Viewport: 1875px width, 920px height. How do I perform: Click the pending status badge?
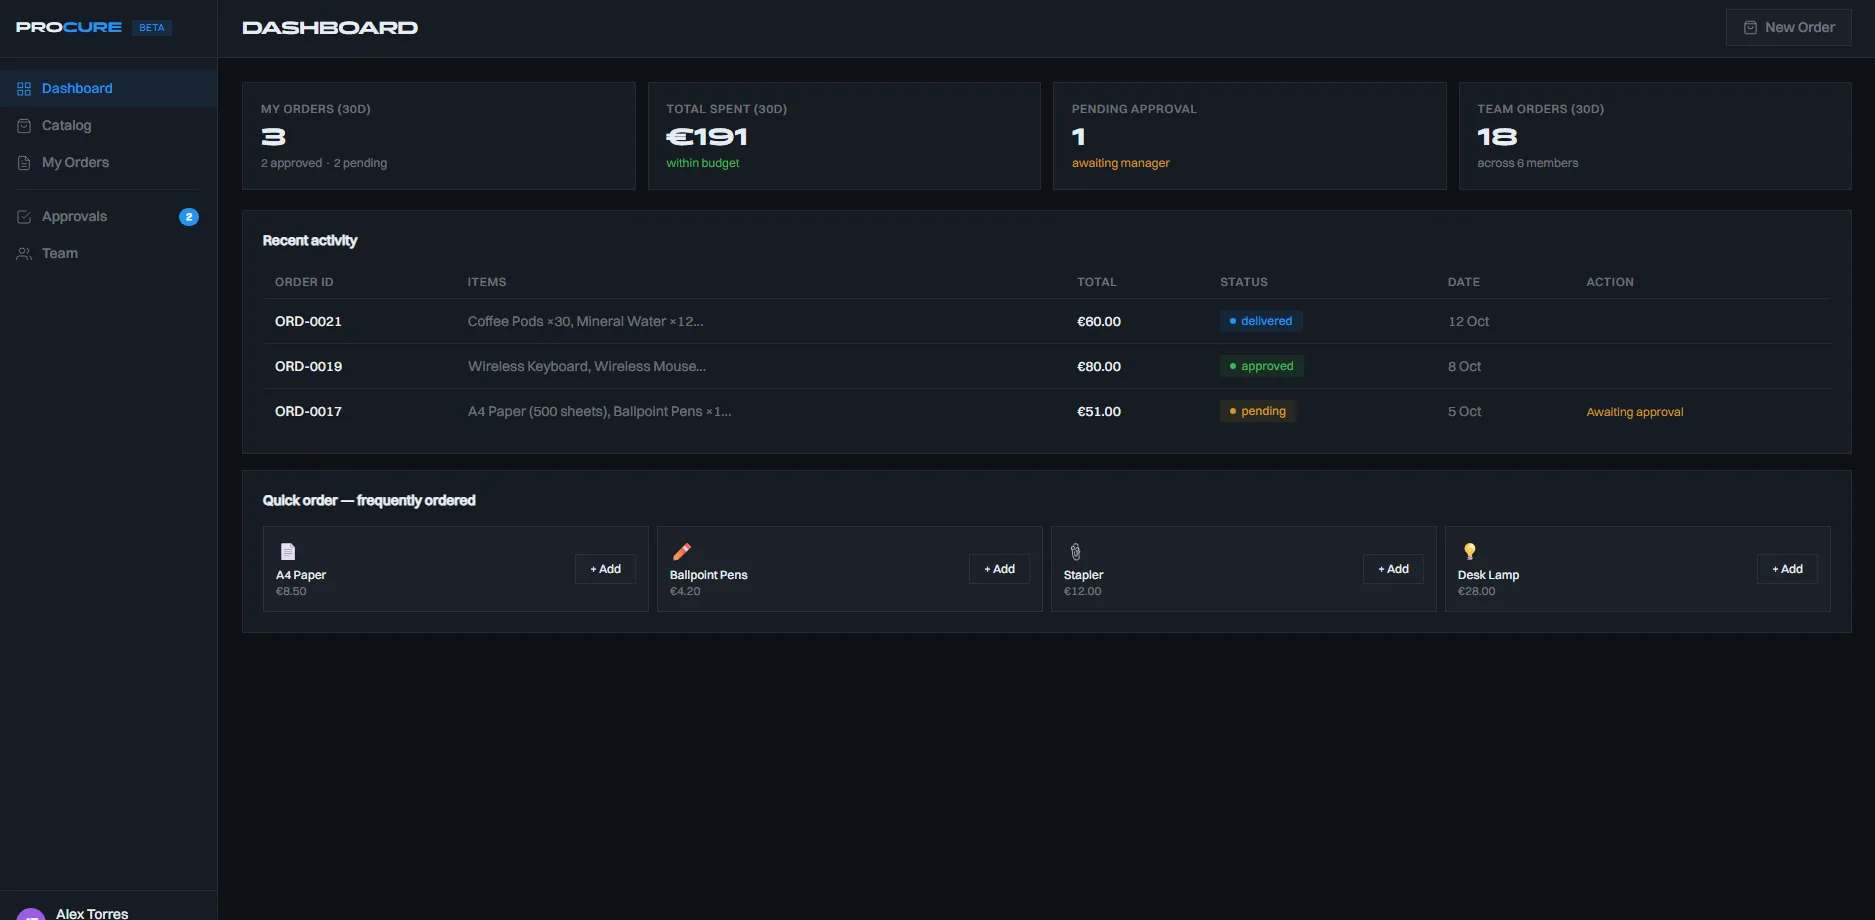point(1257,411)
